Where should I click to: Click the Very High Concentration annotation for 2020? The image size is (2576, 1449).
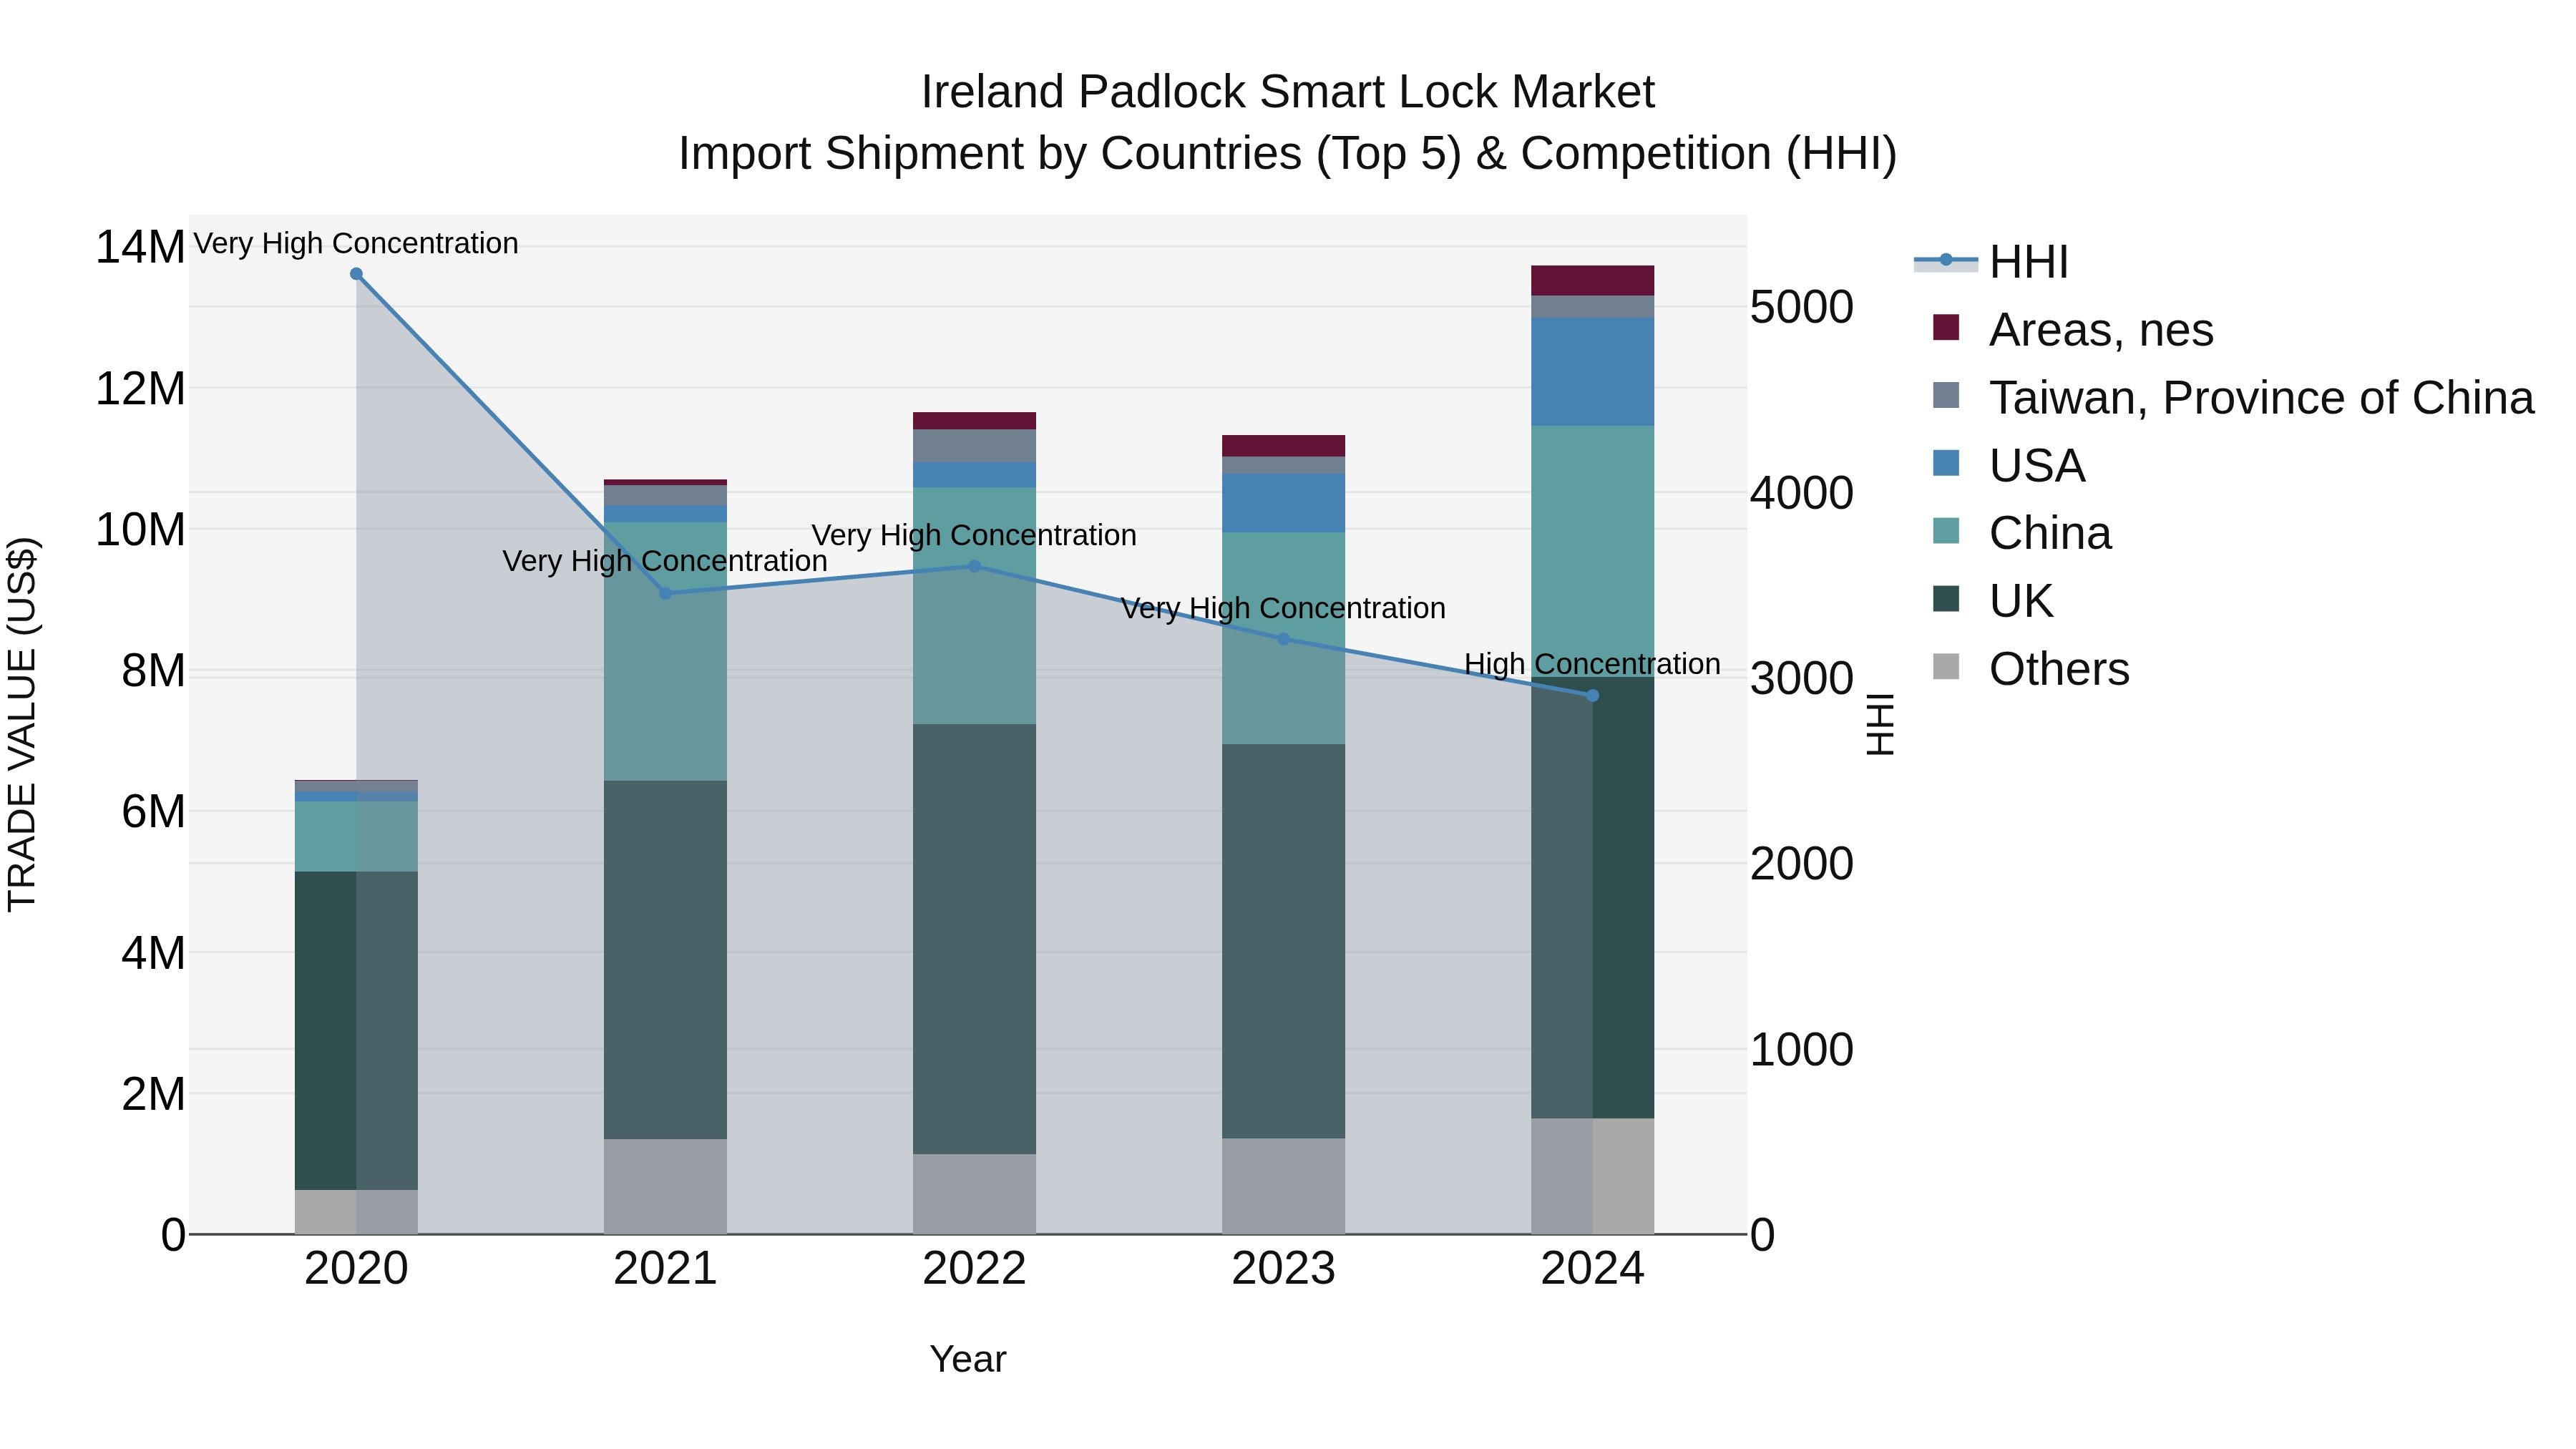(356, 243)
